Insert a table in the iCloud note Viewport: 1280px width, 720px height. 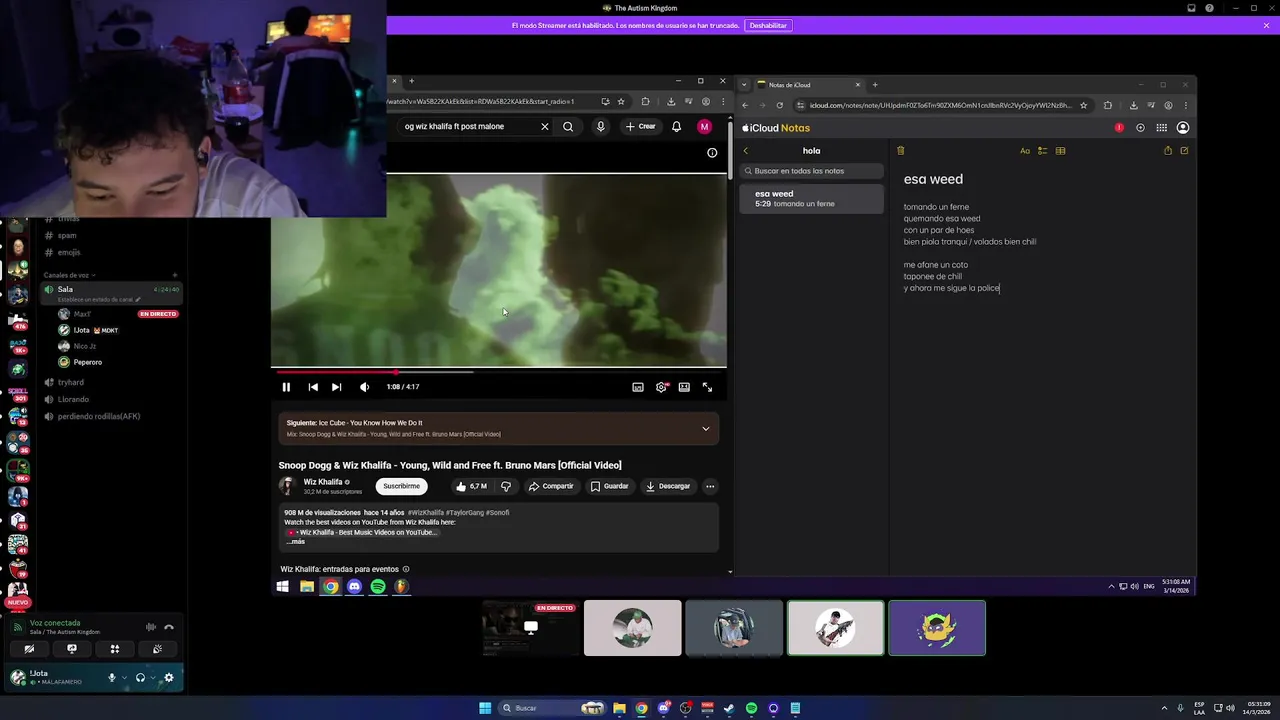pyautogui.click(x=1060, y=151)
